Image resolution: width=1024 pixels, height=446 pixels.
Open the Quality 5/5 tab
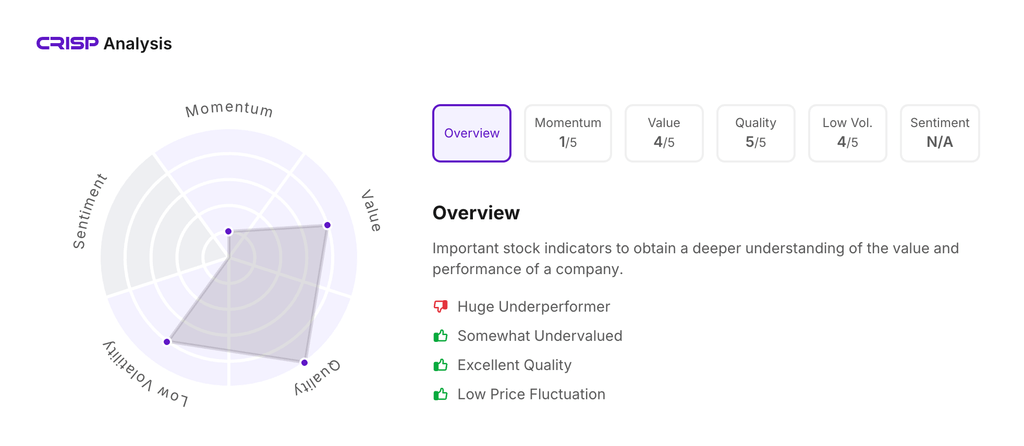click(x=756, y=133)
